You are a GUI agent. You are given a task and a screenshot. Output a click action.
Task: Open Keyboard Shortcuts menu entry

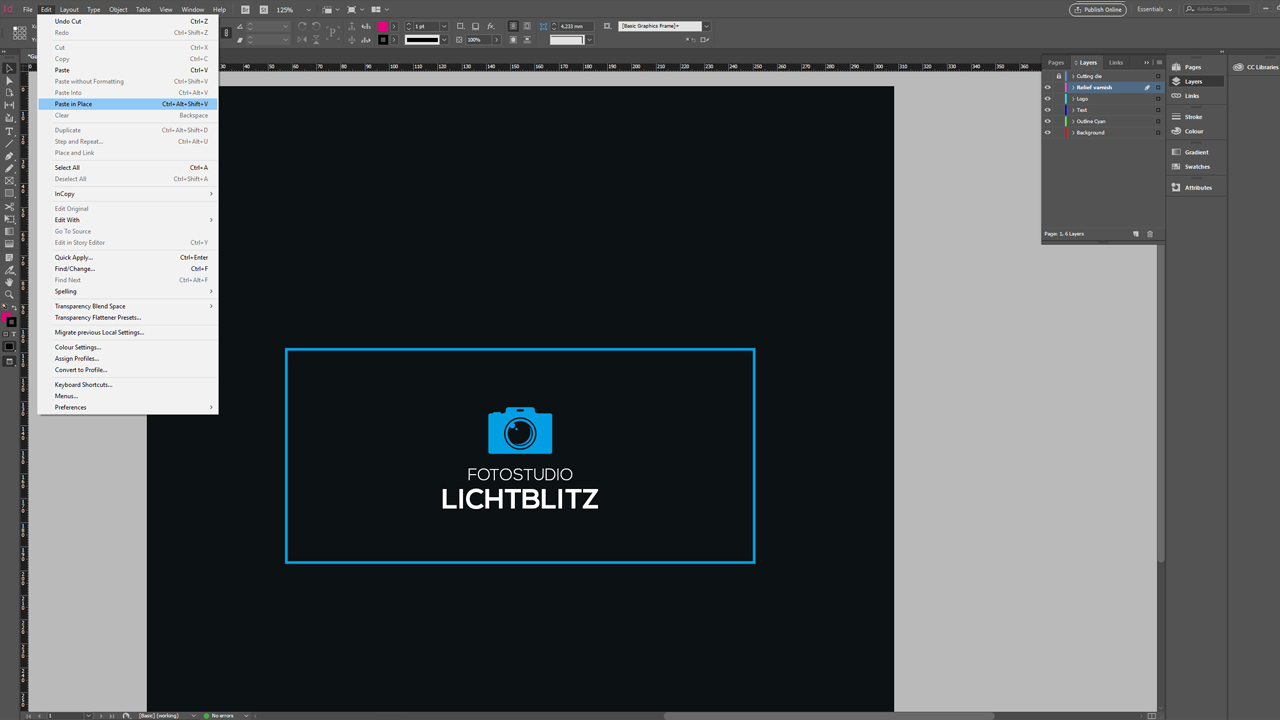(127, 384)
